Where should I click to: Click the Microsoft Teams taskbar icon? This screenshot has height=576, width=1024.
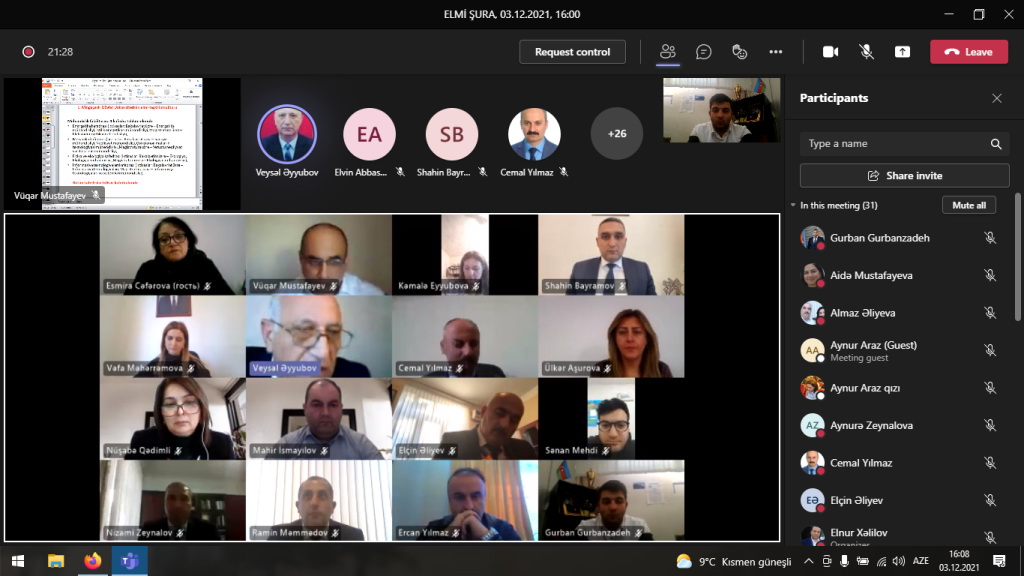129,561
